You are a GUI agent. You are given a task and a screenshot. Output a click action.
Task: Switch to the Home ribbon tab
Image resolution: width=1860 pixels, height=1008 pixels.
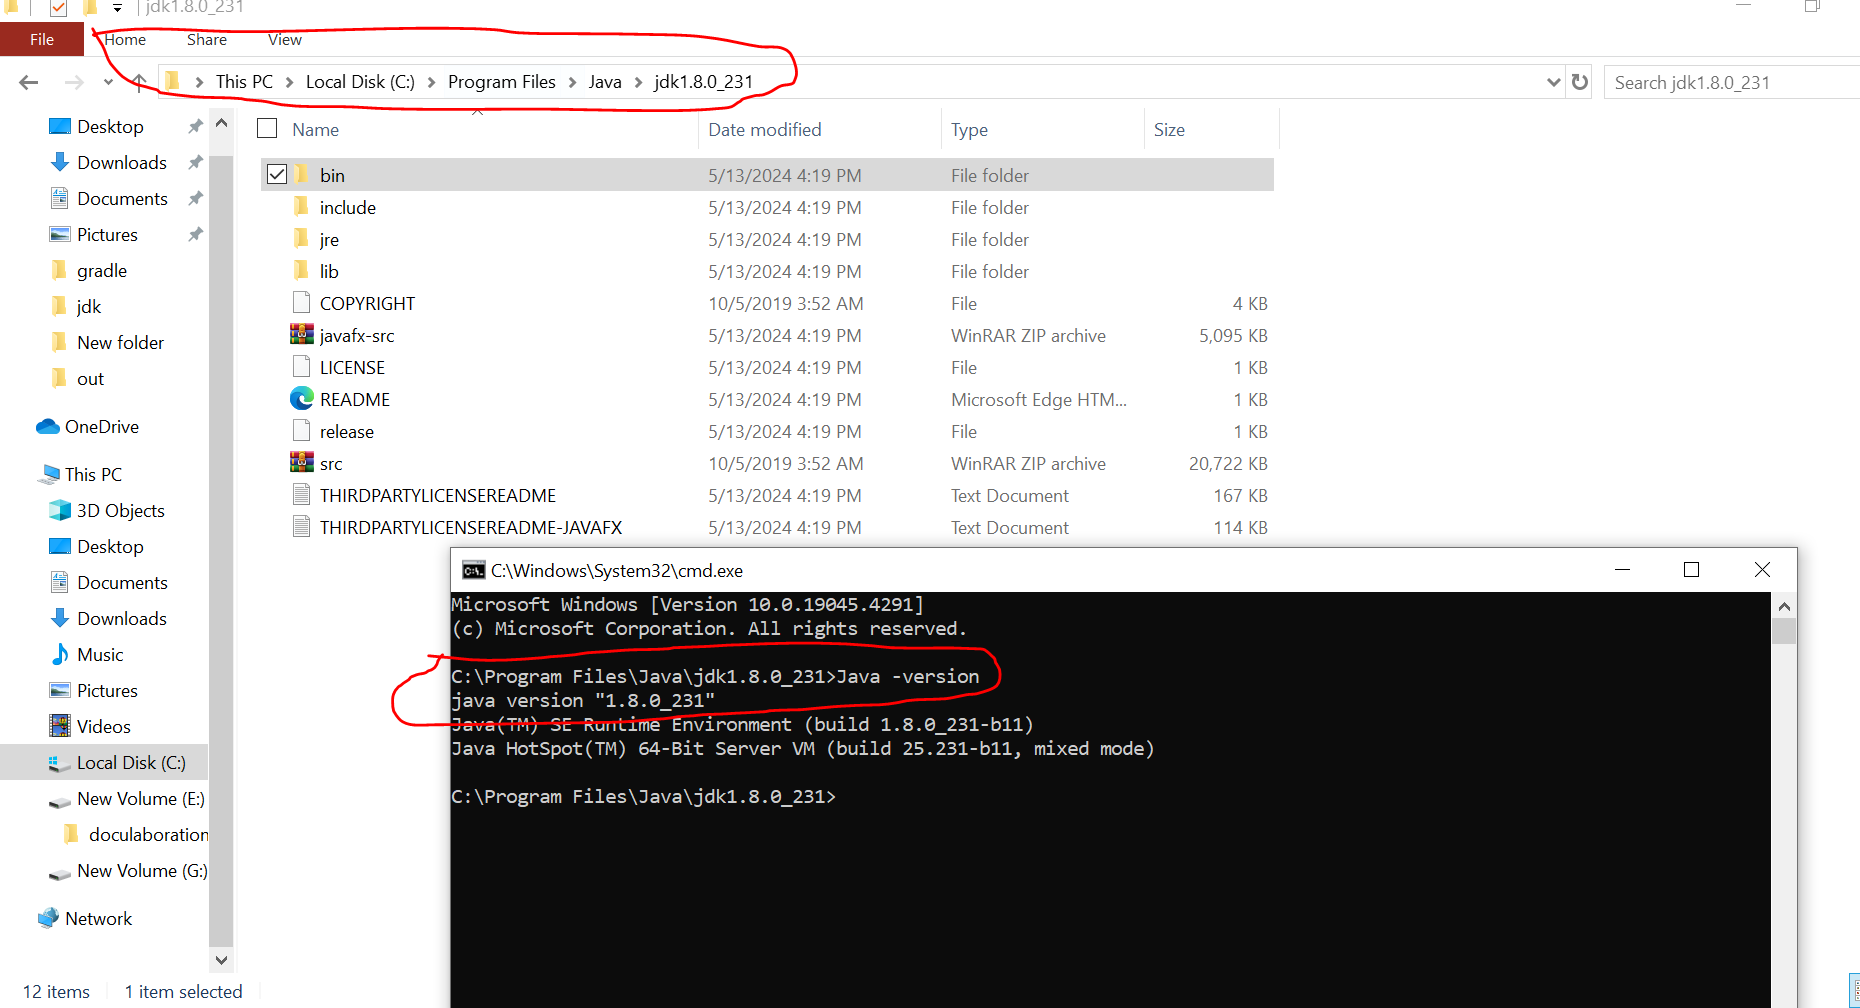(125, 39)
